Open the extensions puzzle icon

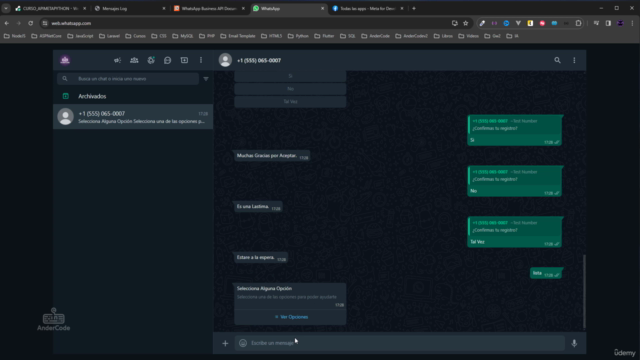[x=578, y=23]
